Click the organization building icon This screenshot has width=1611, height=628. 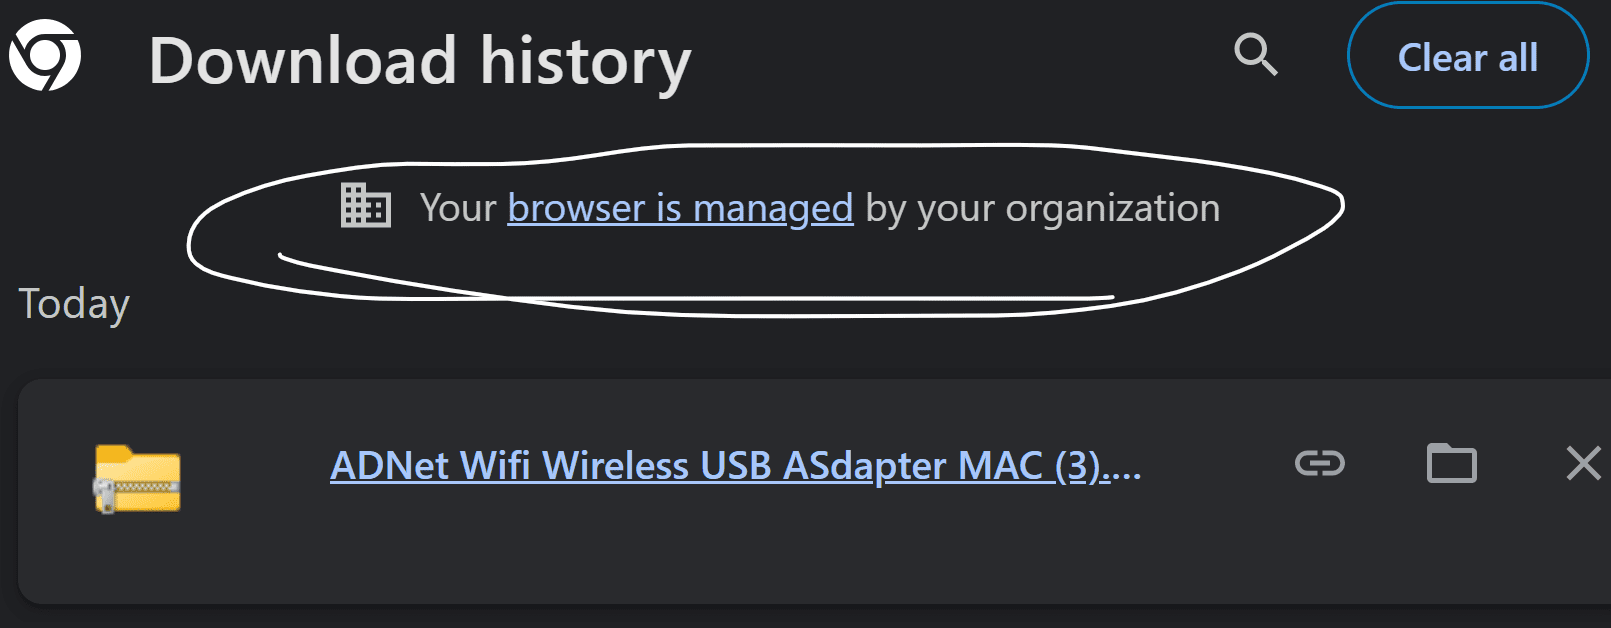pos(365,208)
